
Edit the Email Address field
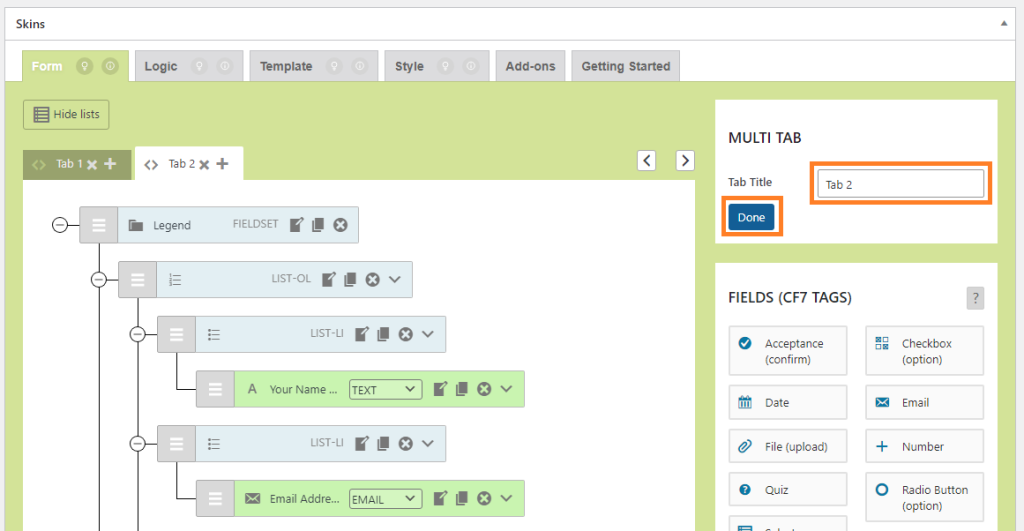coord(440,498)
